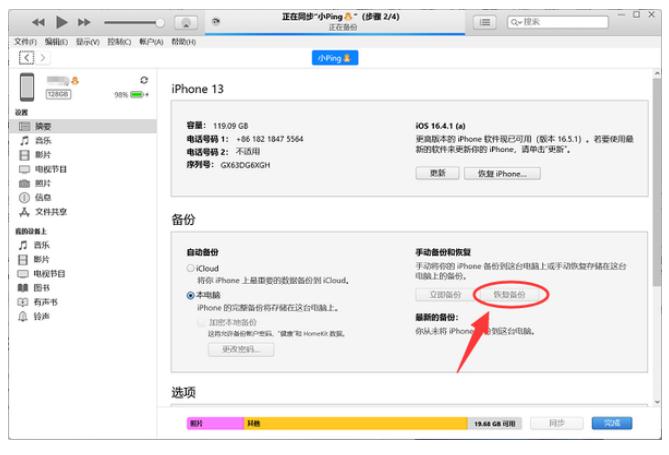This screenshot has height=455, width=669.
Task: Click the previous track rewind icon
Action: (38, 22)
